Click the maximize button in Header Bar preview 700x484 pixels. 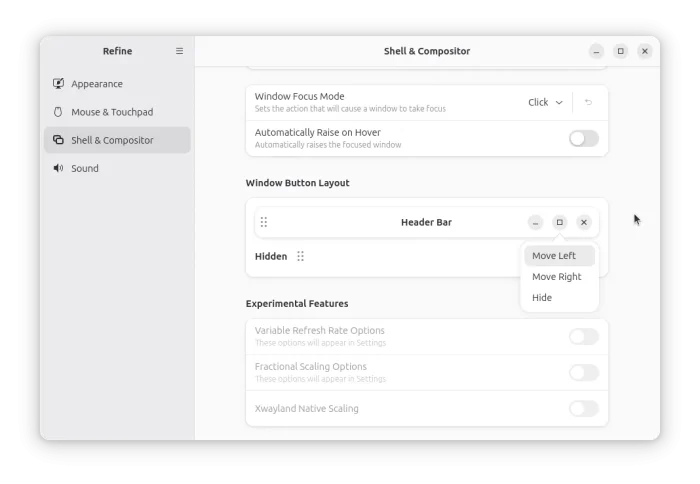[x=559, y=222]
